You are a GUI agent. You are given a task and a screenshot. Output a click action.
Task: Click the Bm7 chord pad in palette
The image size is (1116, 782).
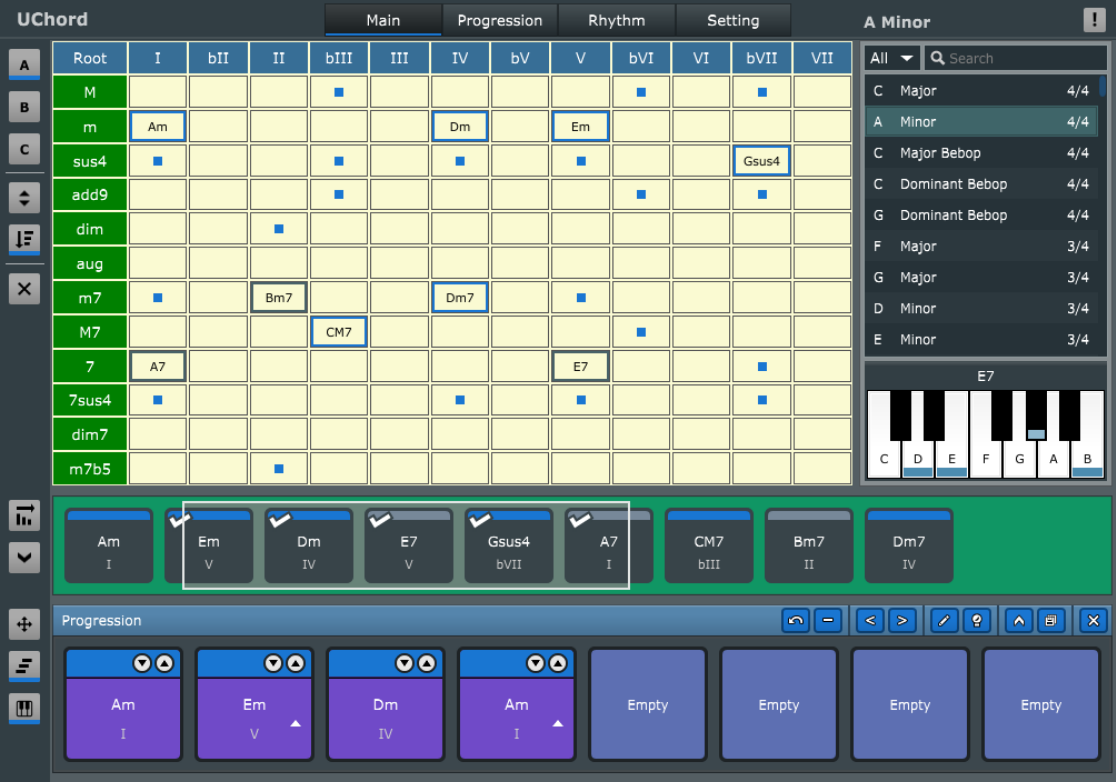click(809, 546)
